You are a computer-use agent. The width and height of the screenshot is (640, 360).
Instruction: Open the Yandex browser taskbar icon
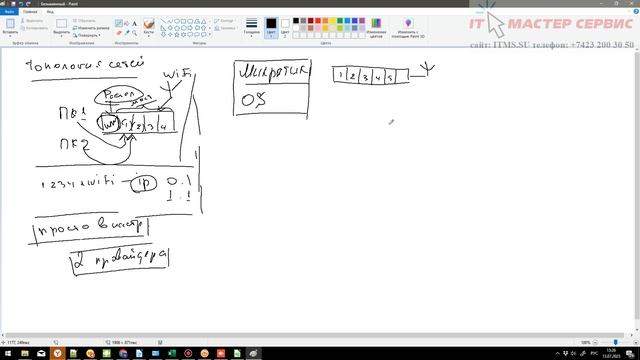click(58, 353)
